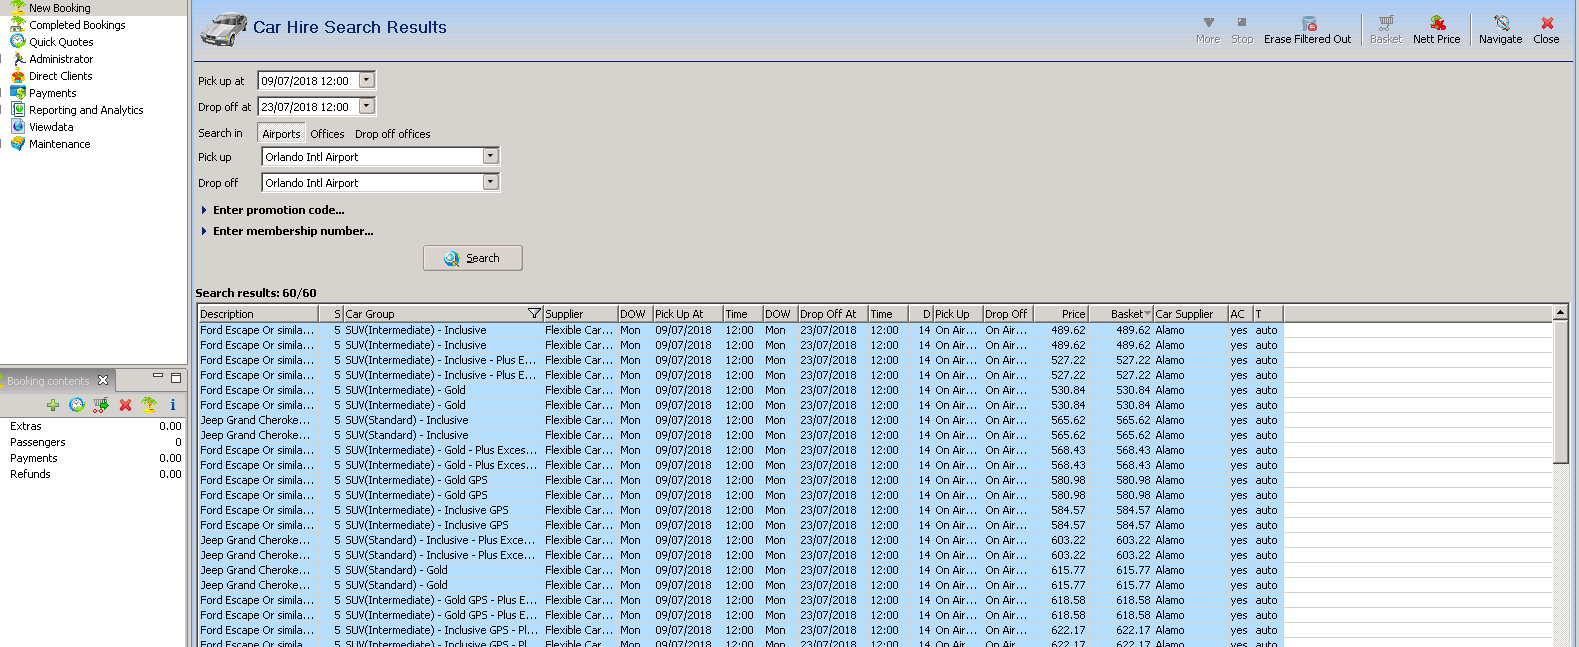Viewport: 1579px width, 647px height.
Task: Click the Pick up Orlando Intl Airport field
Action: tap(372, 157)
